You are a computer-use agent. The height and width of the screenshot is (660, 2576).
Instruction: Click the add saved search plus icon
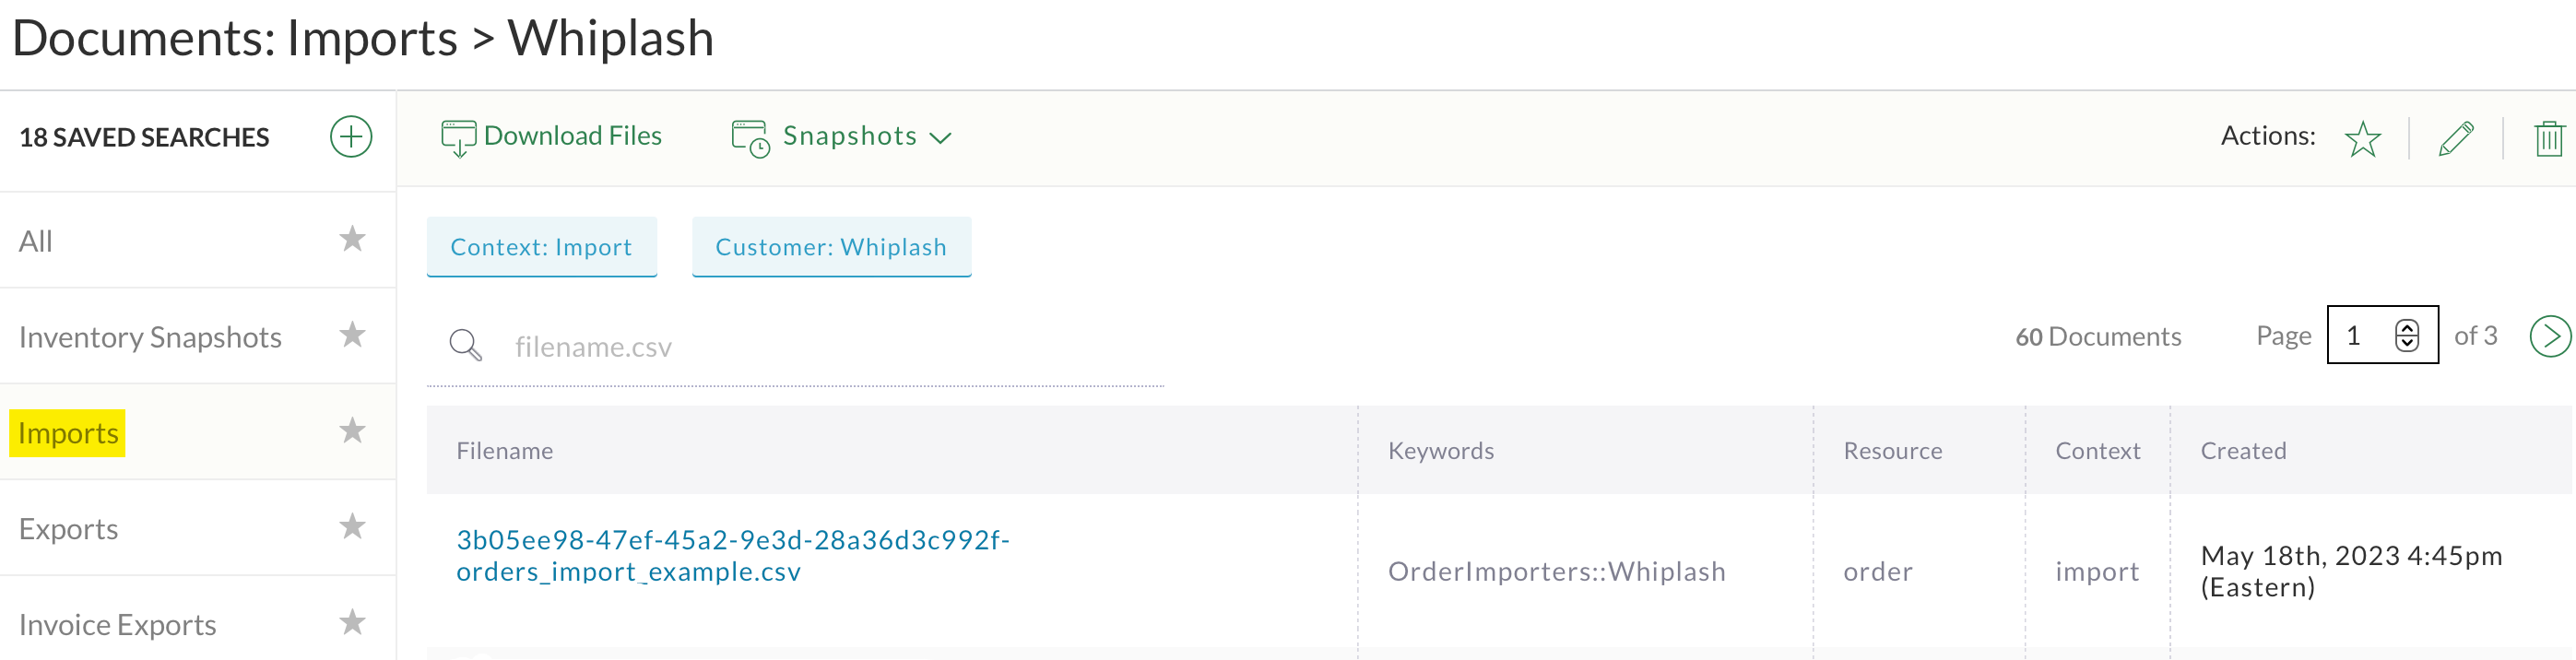[351, 137]
